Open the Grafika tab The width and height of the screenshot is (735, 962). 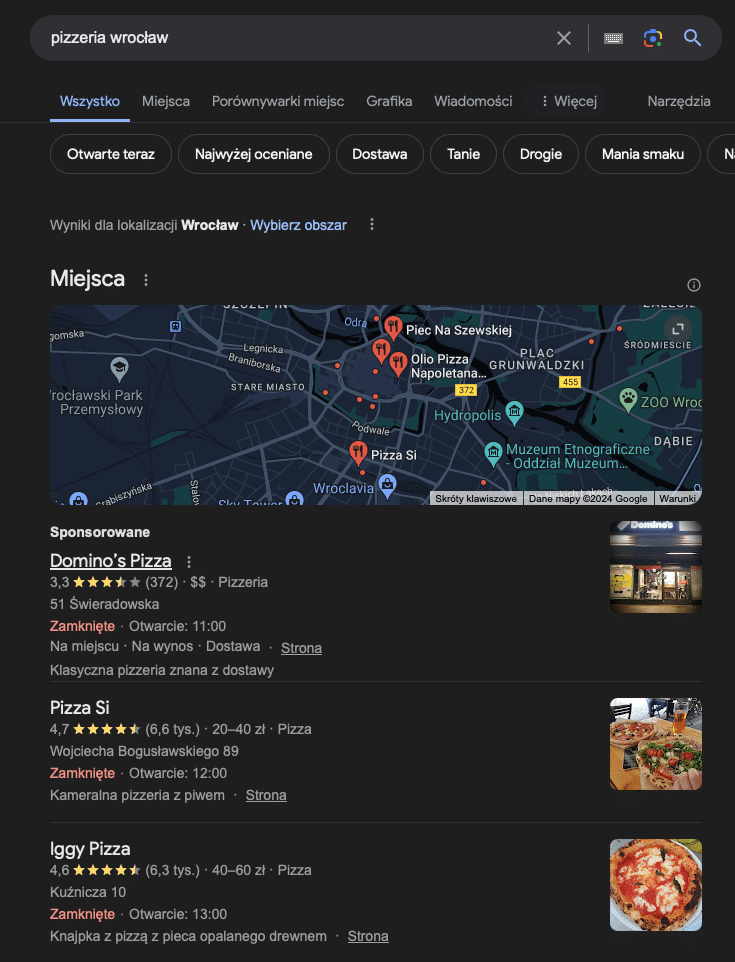point(389,101)
